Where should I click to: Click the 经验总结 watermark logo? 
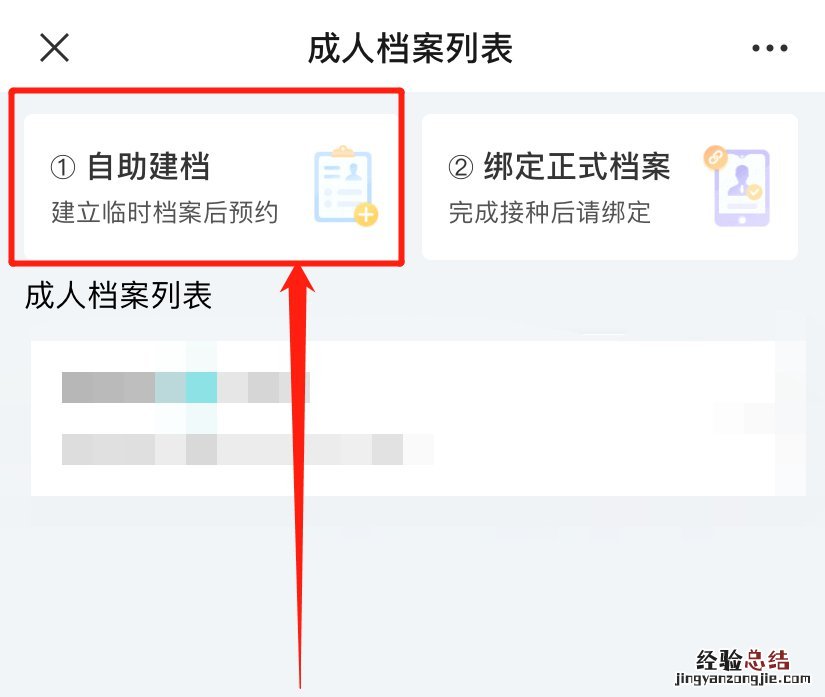(x=743, y=660)
